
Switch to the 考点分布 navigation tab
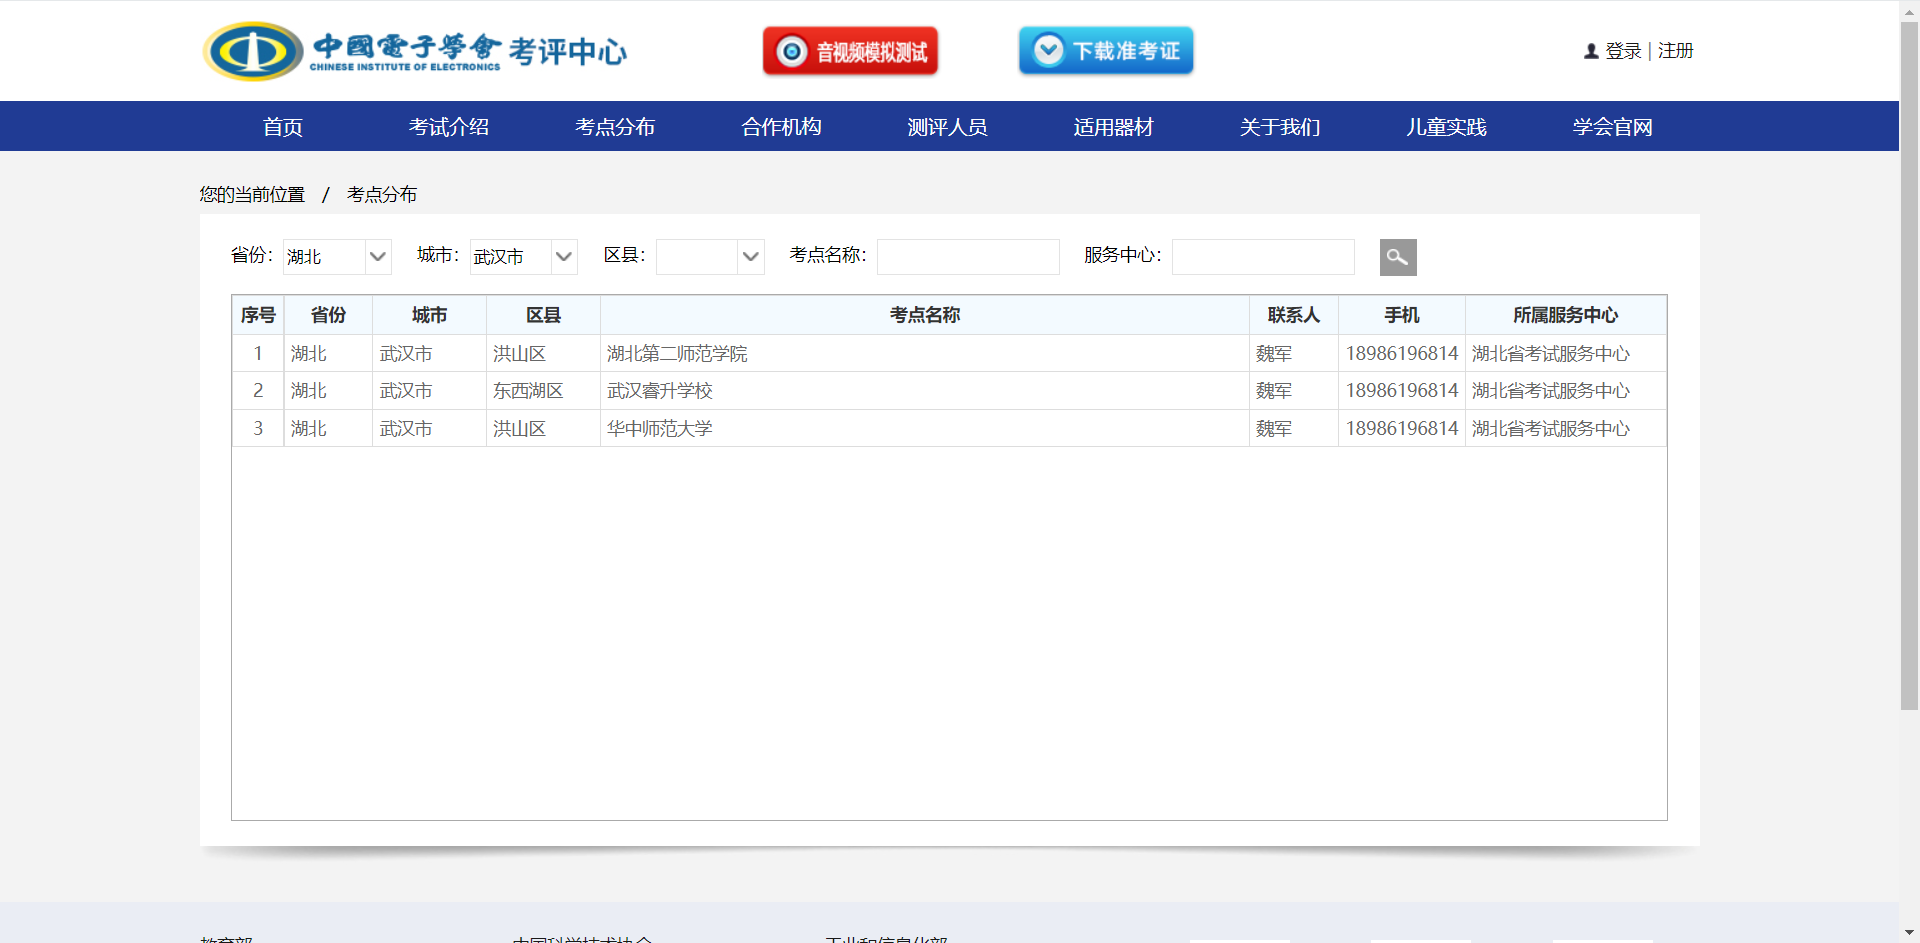(x=614, y=127)
